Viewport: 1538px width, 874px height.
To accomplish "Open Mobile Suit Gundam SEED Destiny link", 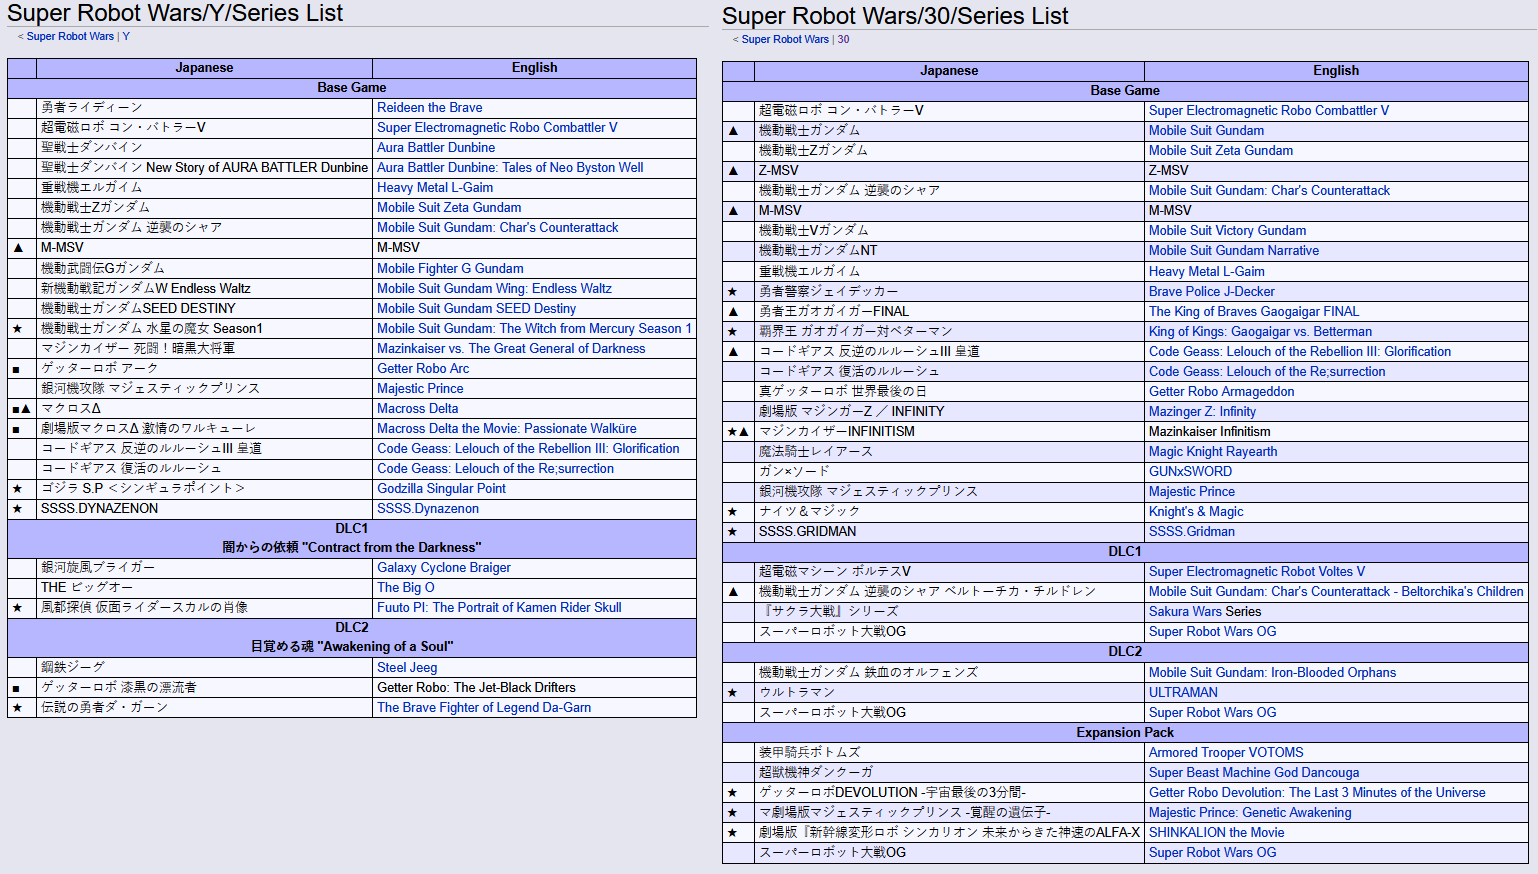I will click(476, 309).
